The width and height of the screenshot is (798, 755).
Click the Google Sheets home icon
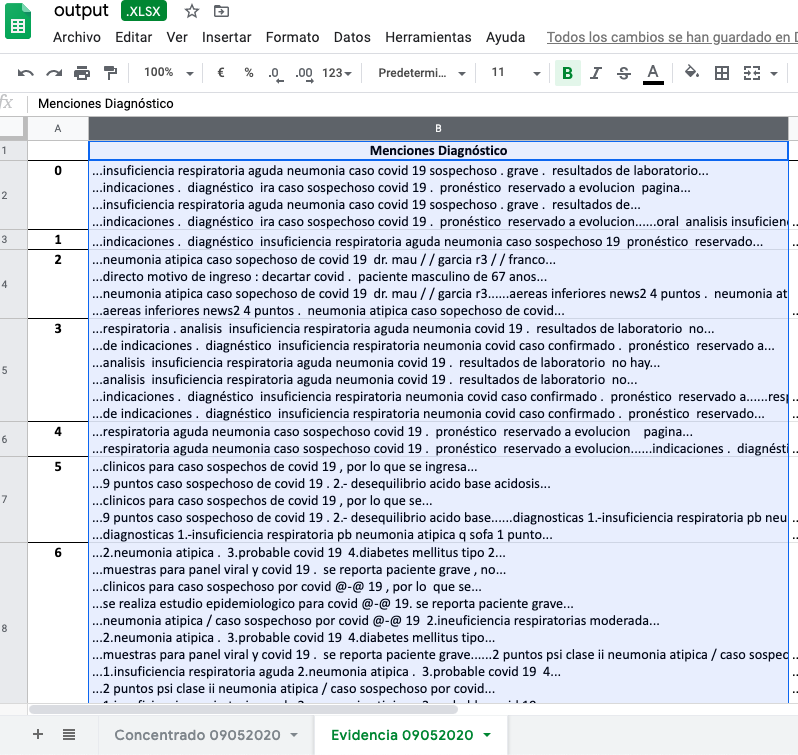18,21
